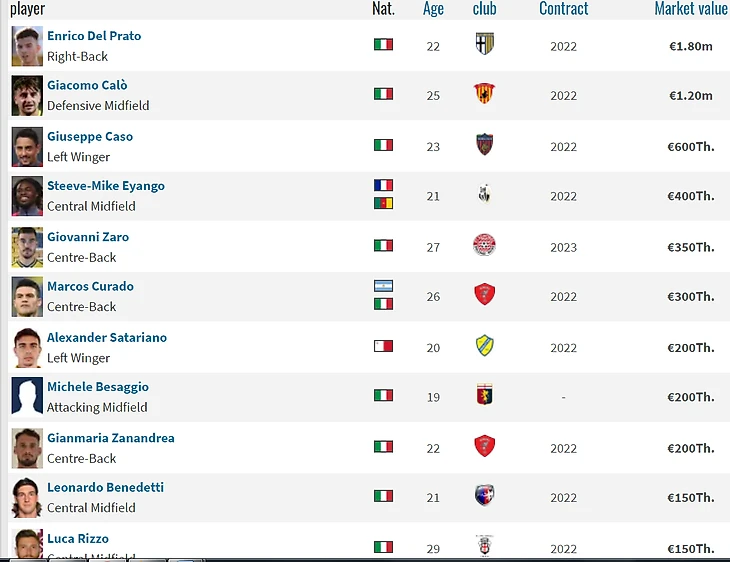Click yellow crest for Alexander Satariano
This screenshot has width=730, height=562.
[x=484, y=345]
